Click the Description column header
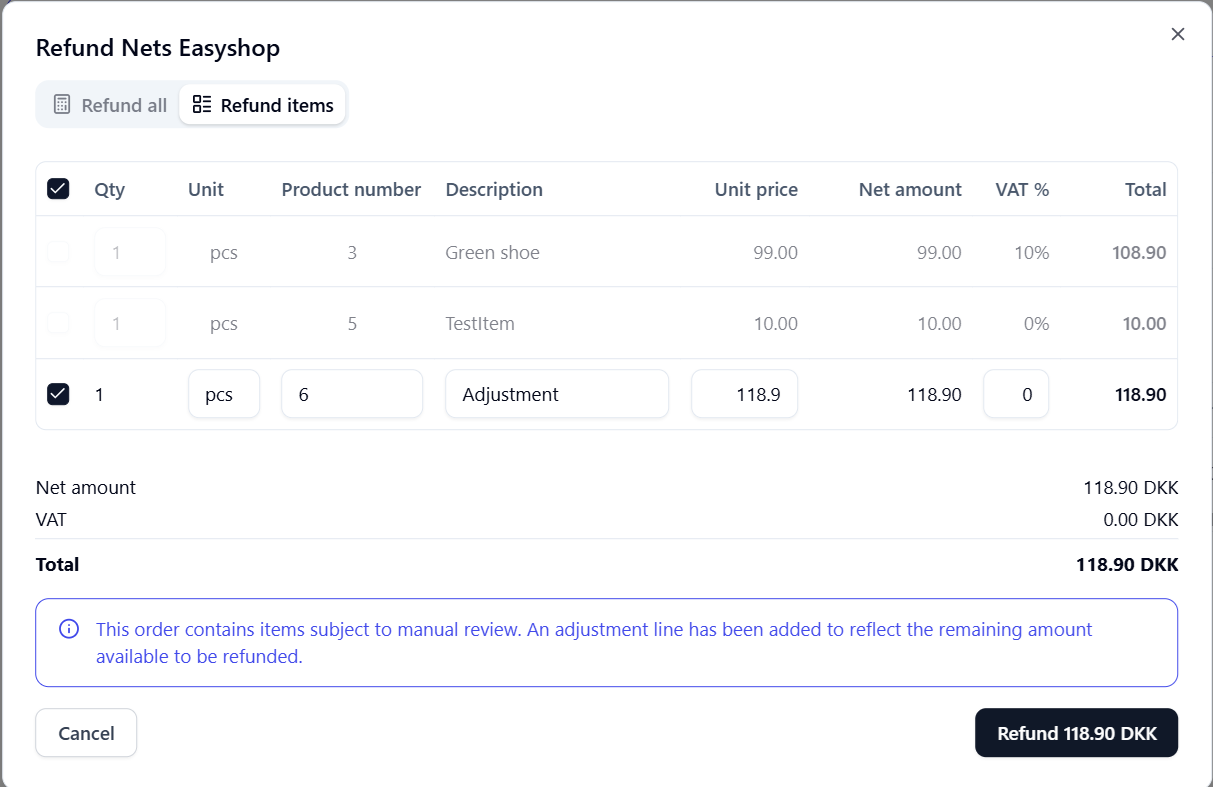 pyautogui.click(x=494, y=189)
